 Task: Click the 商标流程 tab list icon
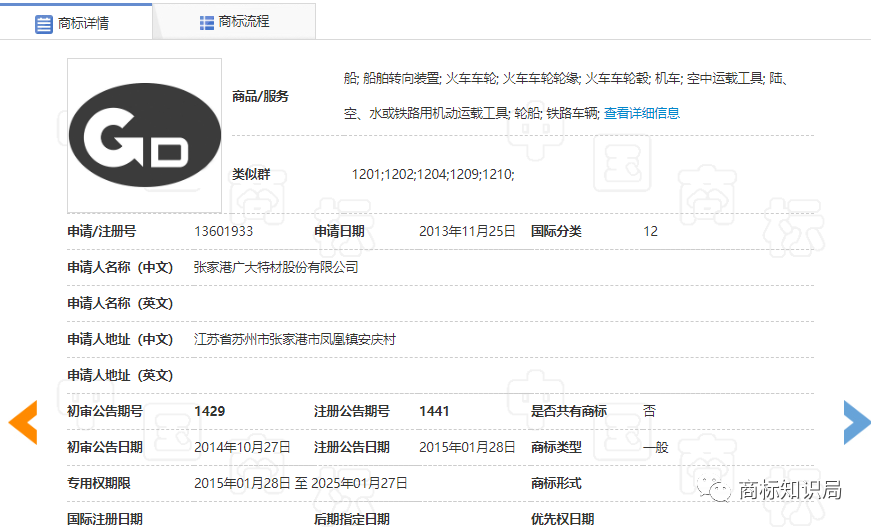[207, 22]
